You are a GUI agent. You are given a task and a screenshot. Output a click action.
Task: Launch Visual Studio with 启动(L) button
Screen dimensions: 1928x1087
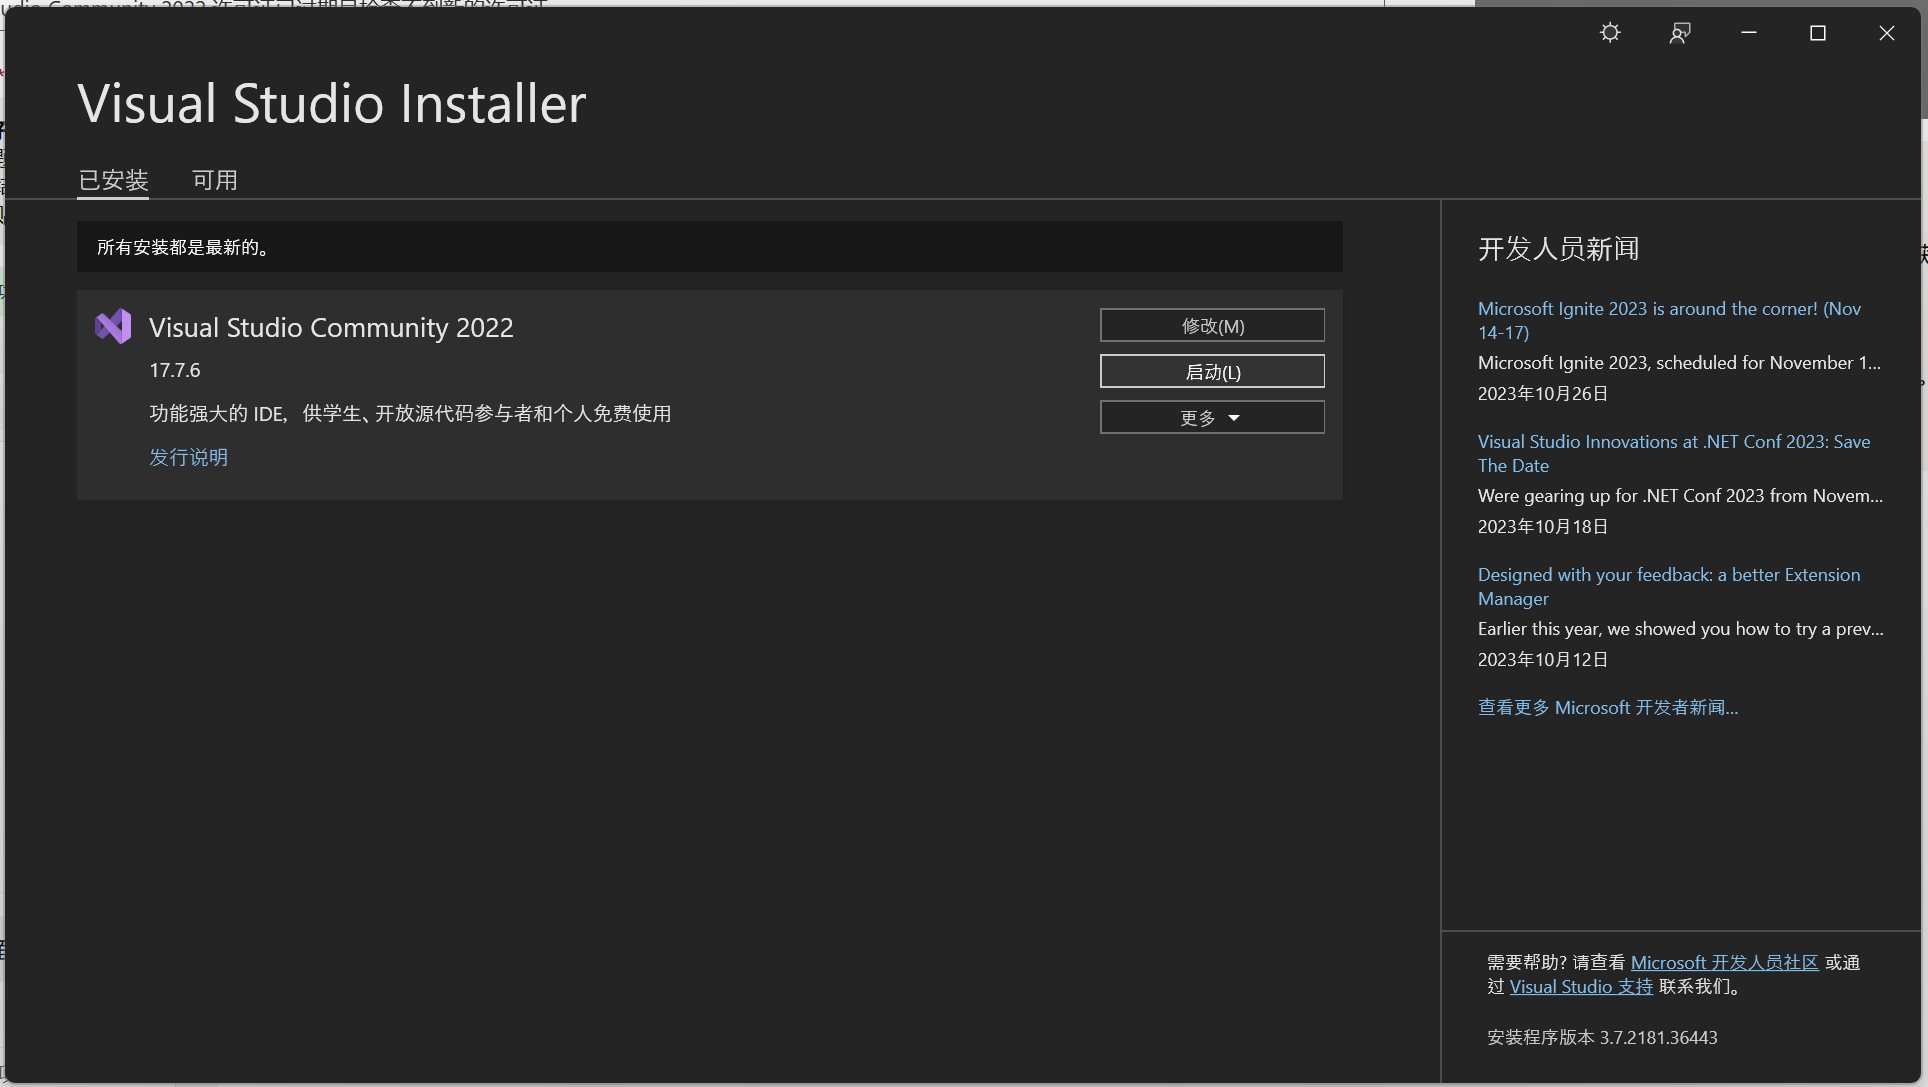(x=1212, y=371)
